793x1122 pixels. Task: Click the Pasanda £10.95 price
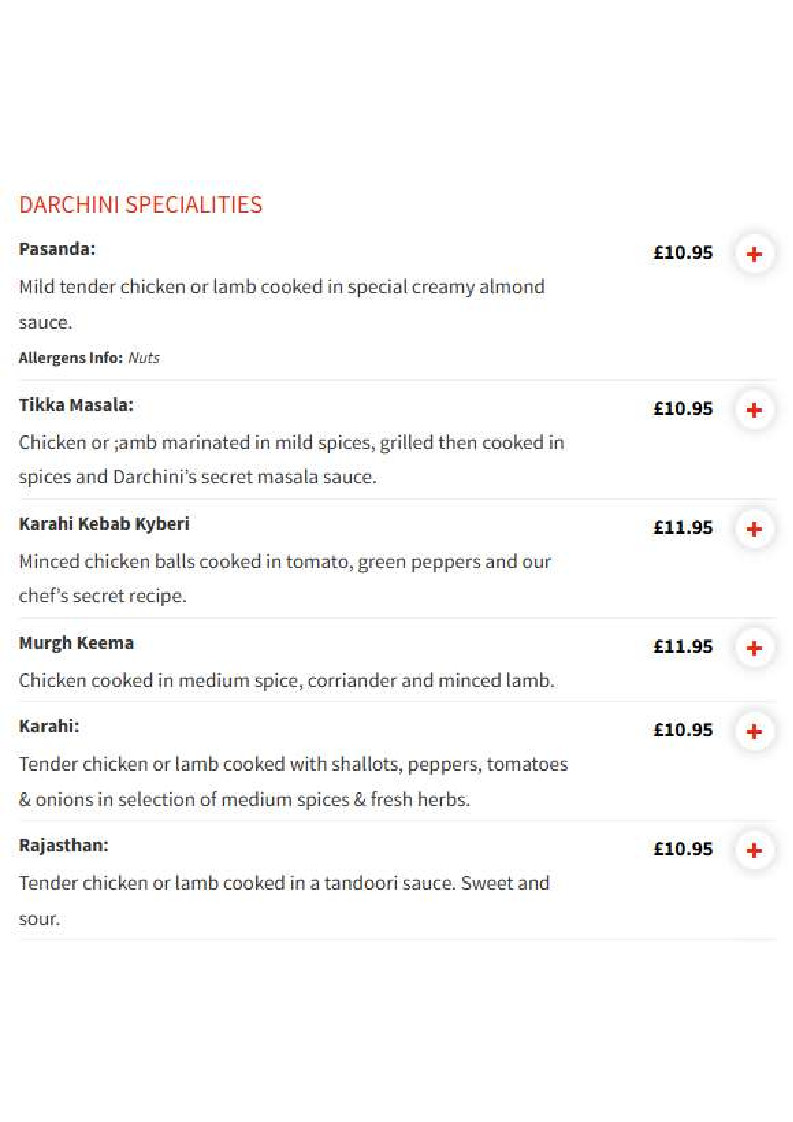(x=683, y=253)
